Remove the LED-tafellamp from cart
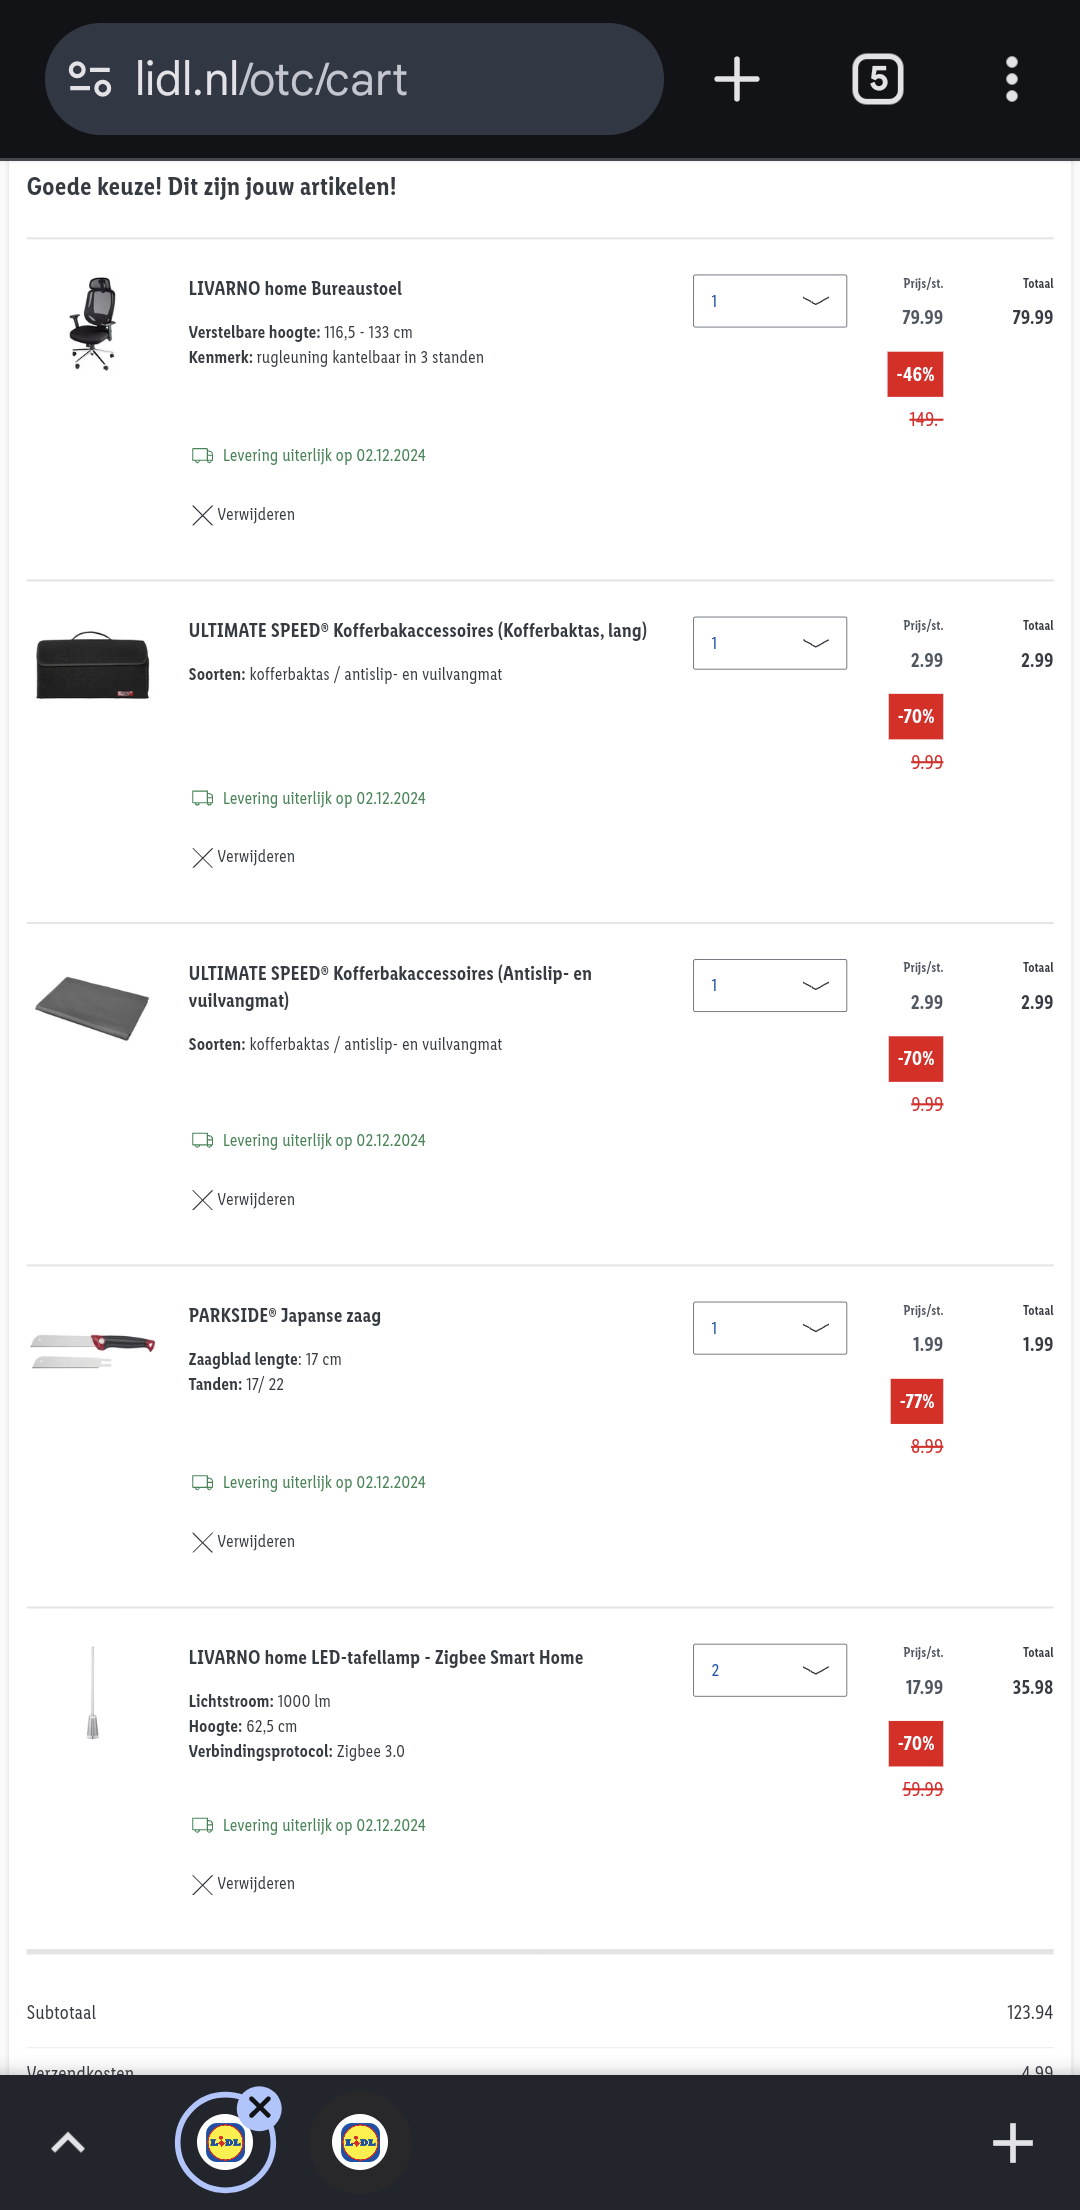This screenshot has width=1080, height=2210. [244, 1884]
